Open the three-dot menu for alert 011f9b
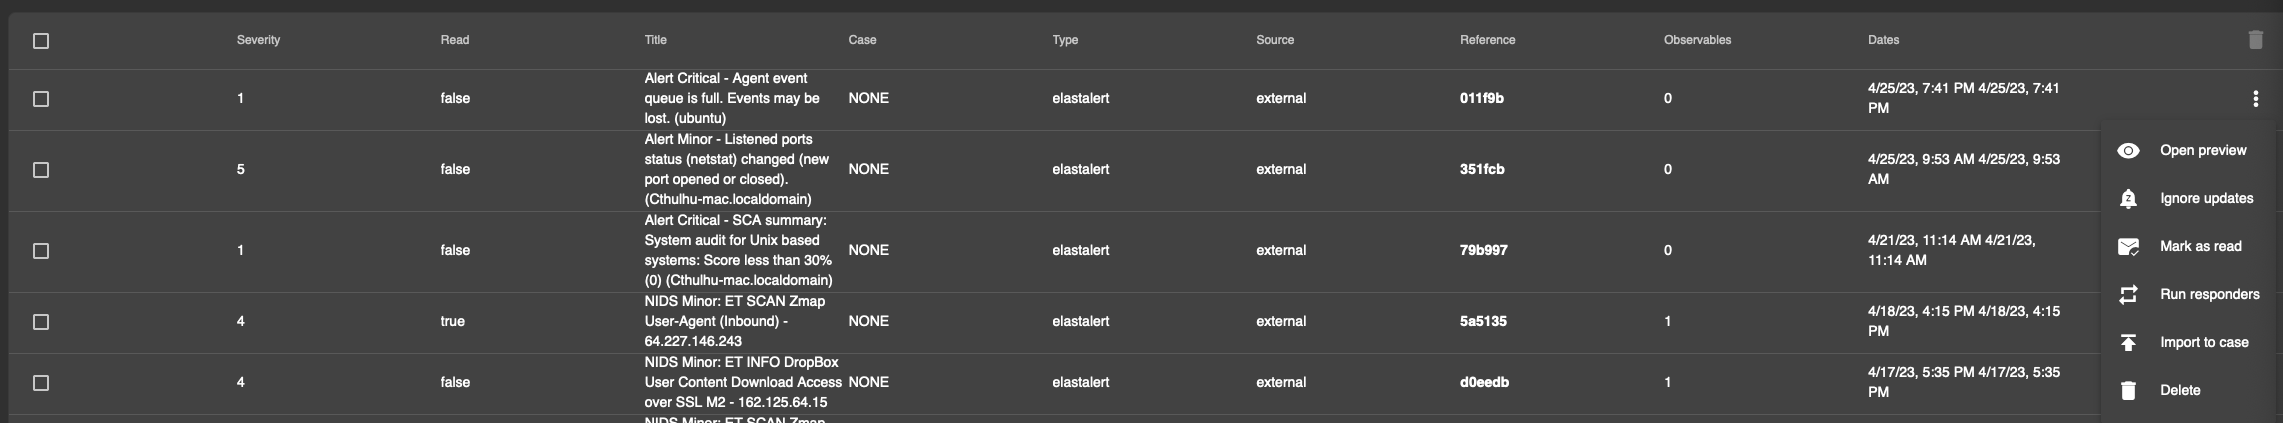 [x=2255, y=98]
